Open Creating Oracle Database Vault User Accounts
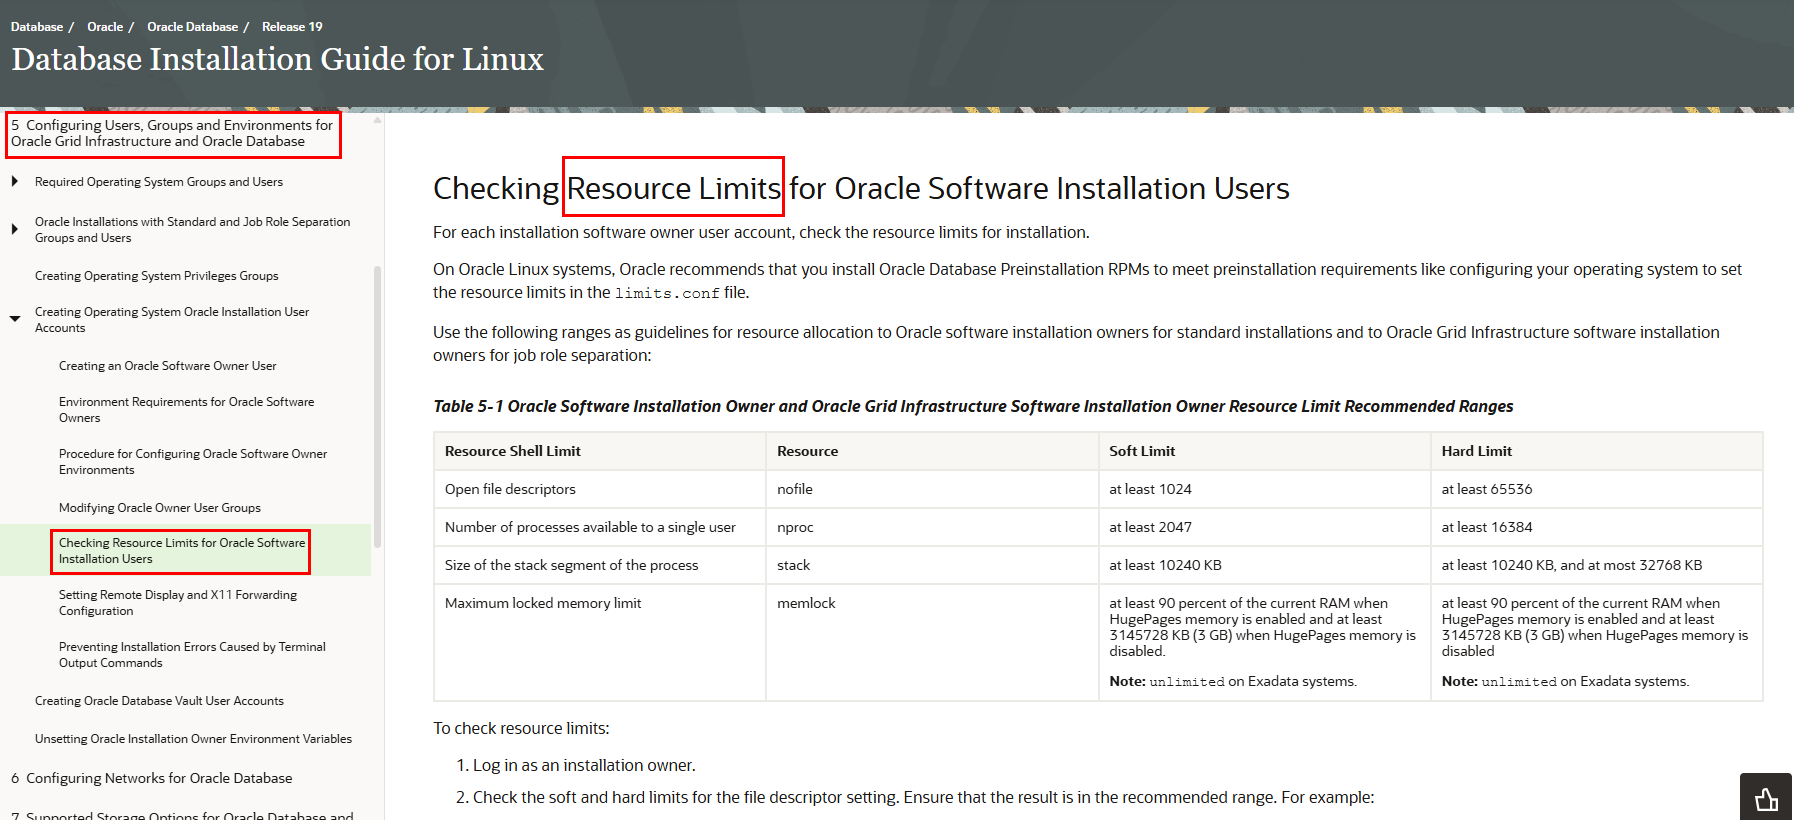 click(x=159, y=701)
